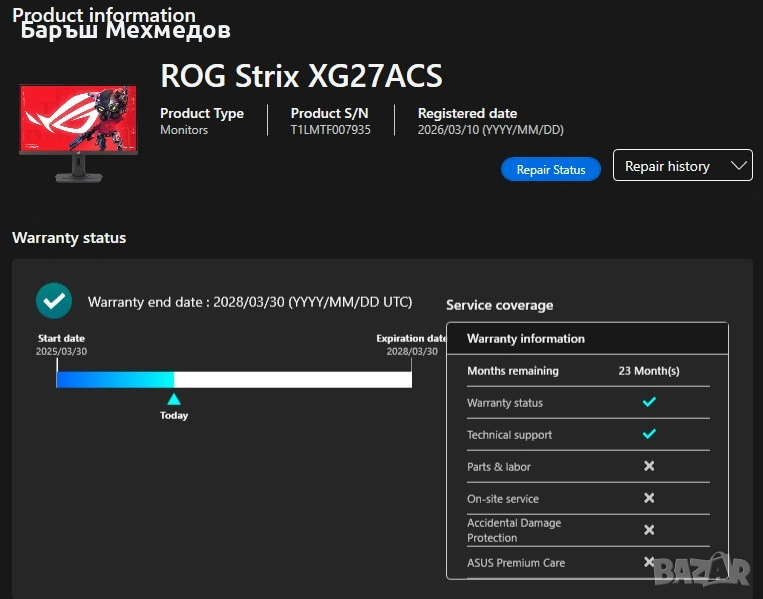Viewport: 763px width, 599px height.
Task: Click the X icon for On-site service
Action: 648,498
